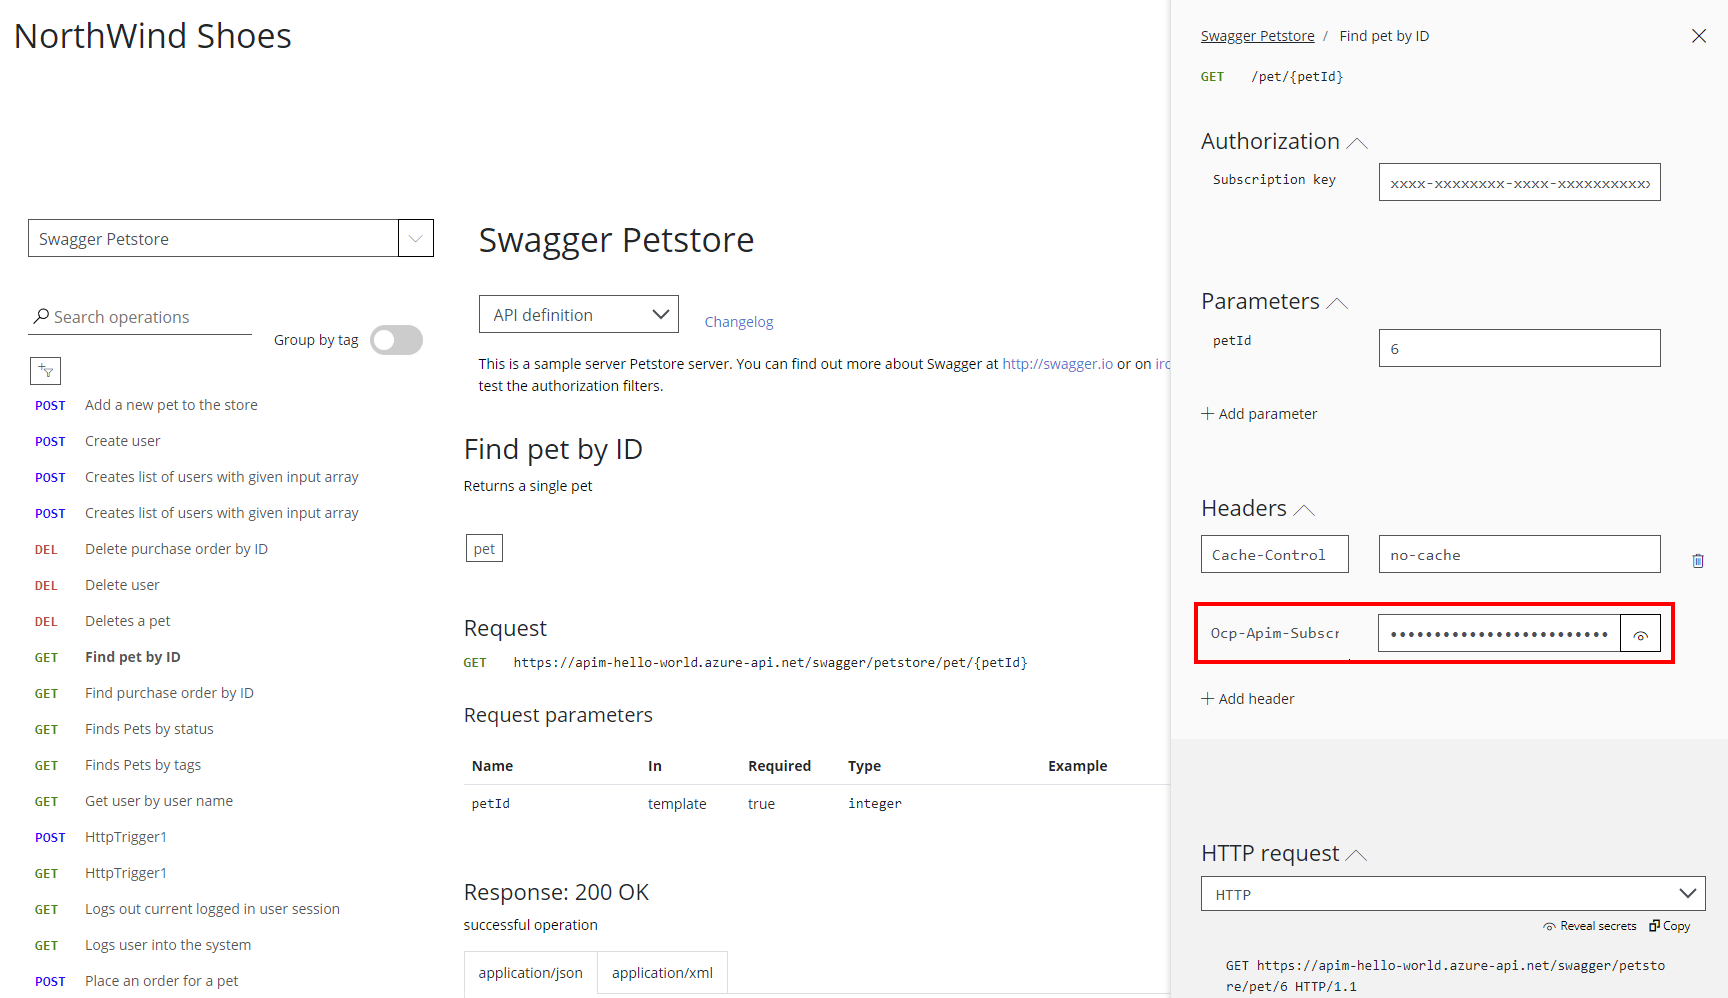
Task: Collapse the Authorization section
Action: pos(1357,142)
